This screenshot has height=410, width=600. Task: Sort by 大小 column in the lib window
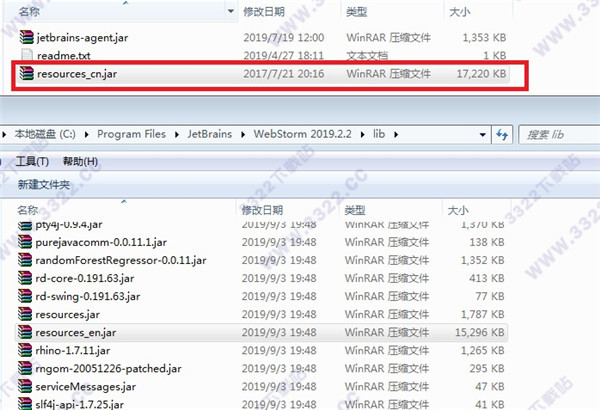[458, 210]
